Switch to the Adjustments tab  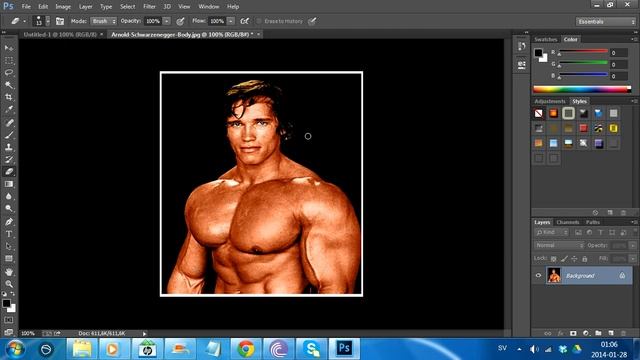(550, 101)
